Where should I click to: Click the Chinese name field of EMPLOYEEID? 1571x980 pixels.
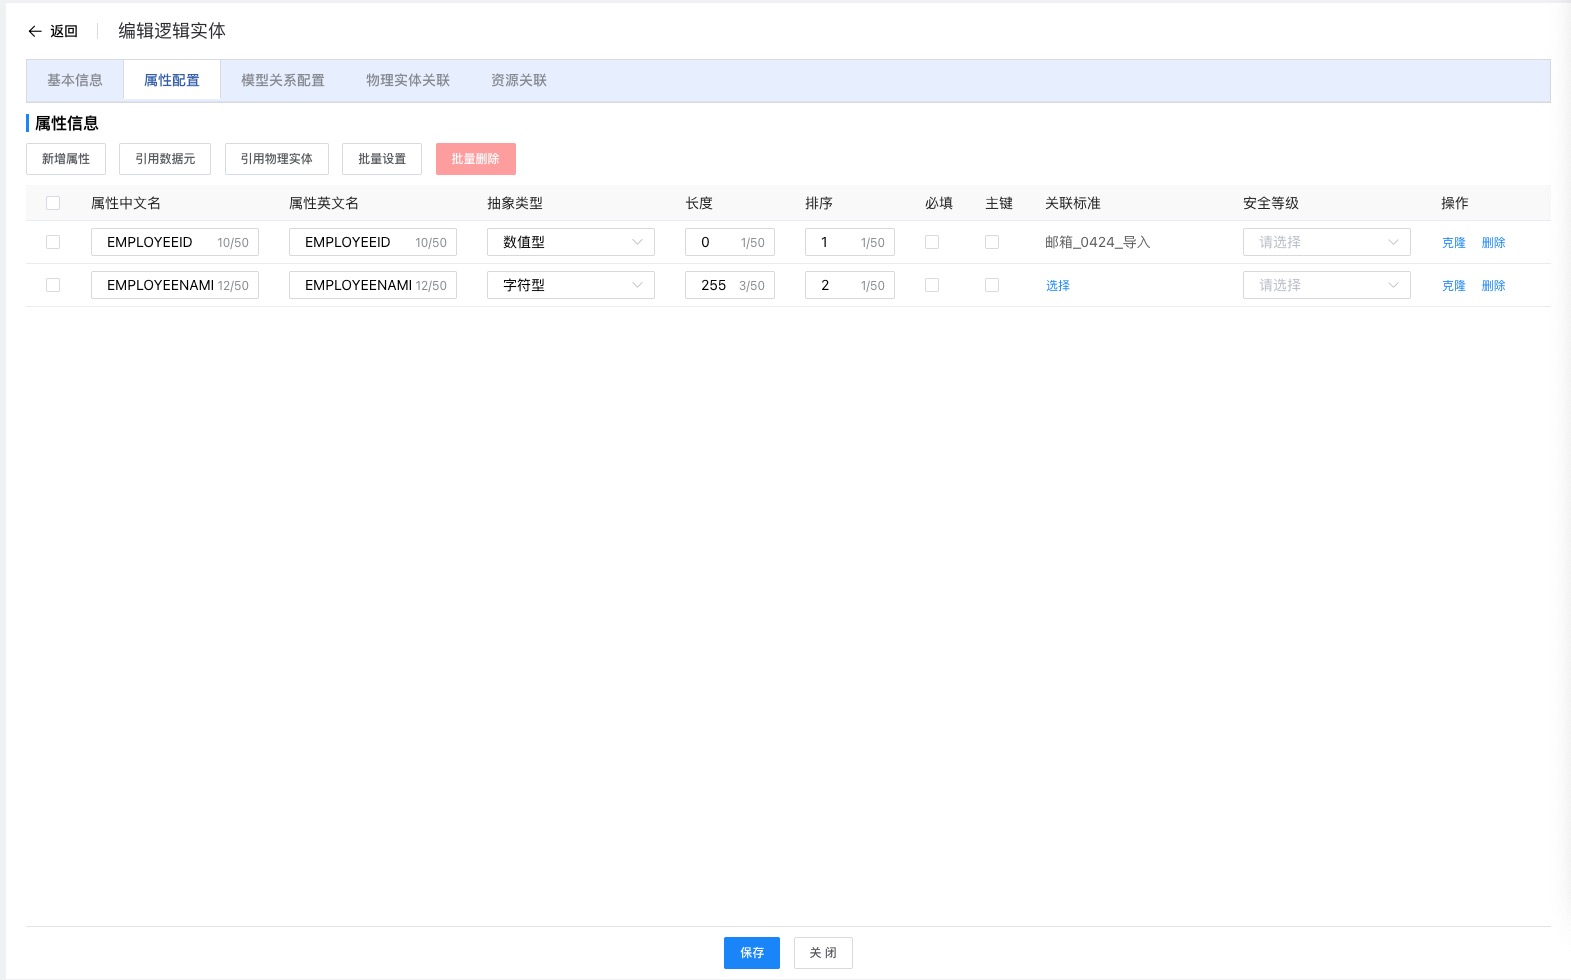tap(175, 242)
